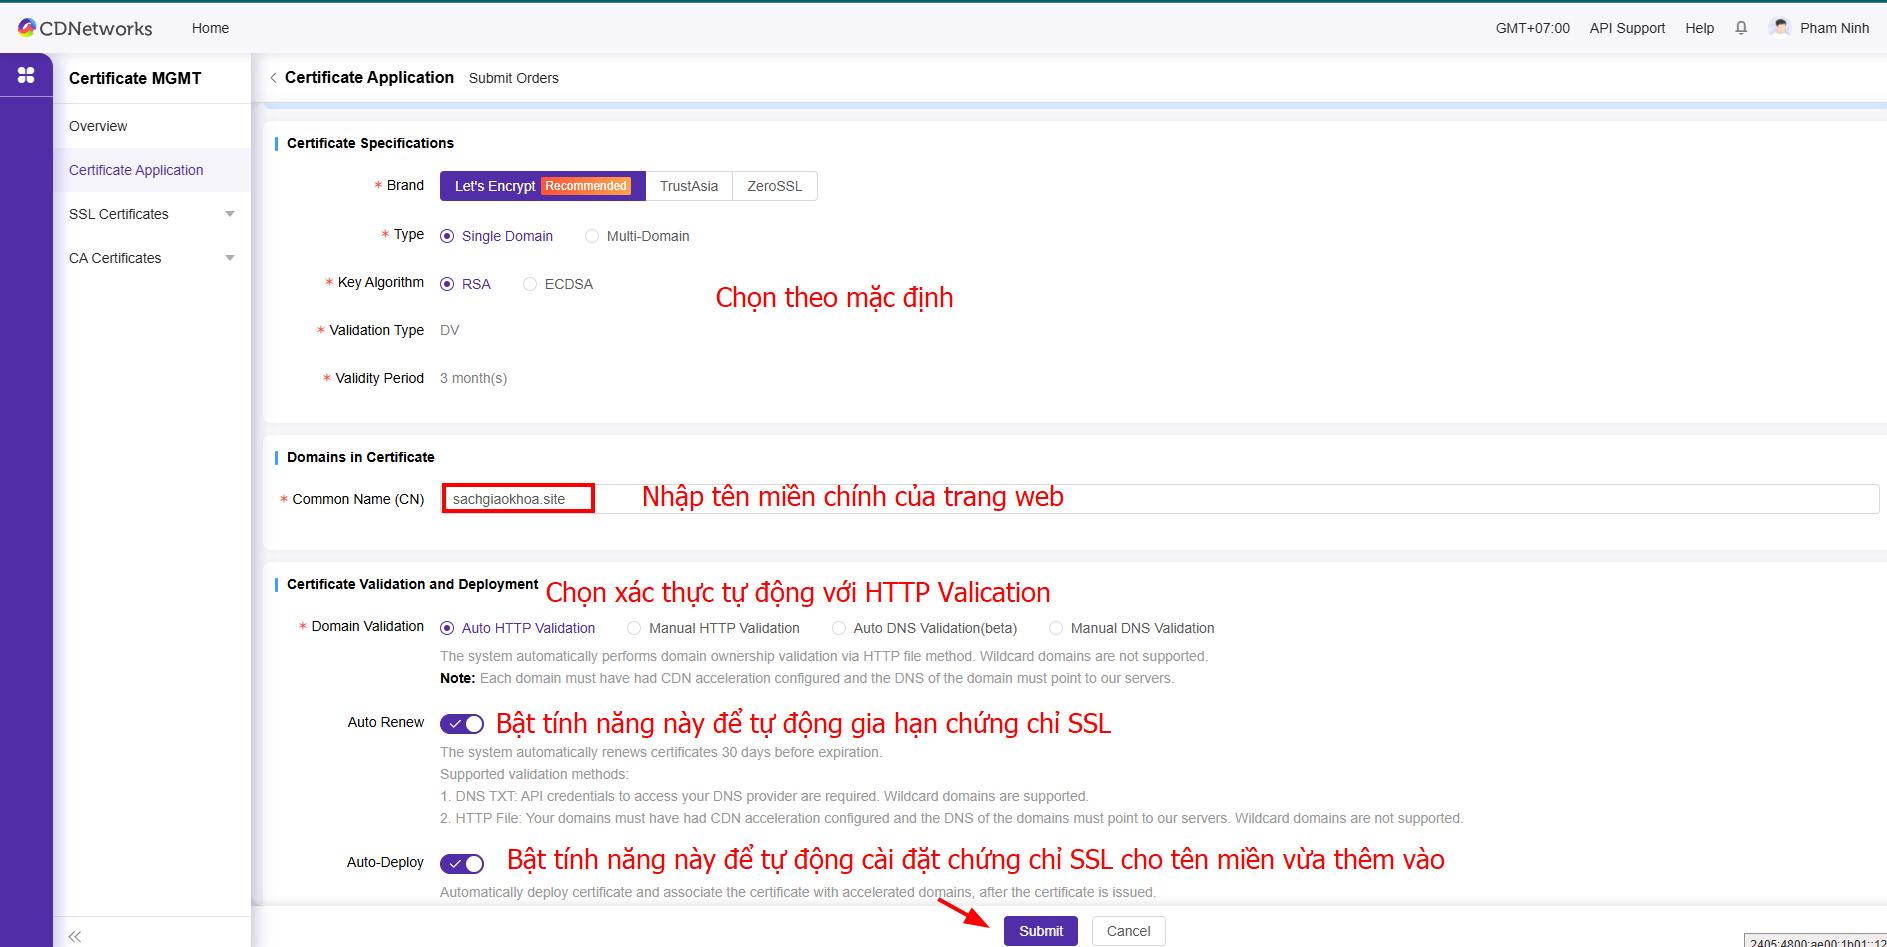This screenshot has height=947, width=1887.
Task: Toggle the Auto Renew switch
Action: (x=462, y=724)
